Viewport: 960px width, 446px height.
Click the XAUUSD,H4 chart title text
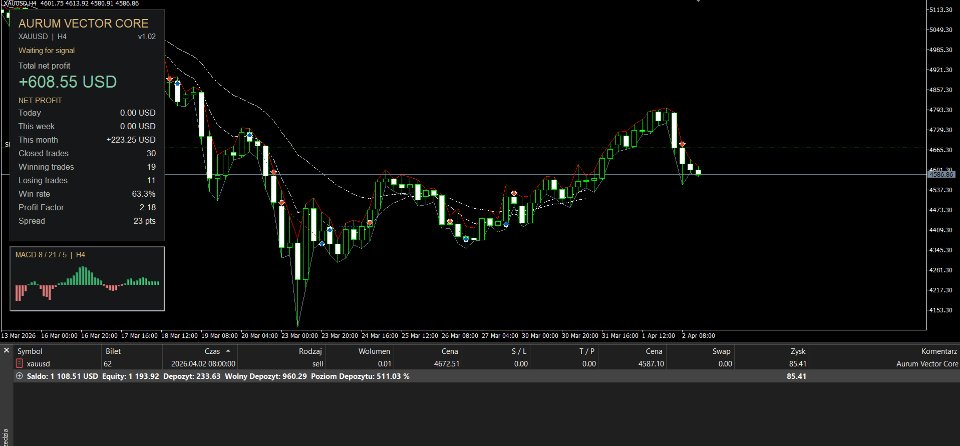click(22, 4)
